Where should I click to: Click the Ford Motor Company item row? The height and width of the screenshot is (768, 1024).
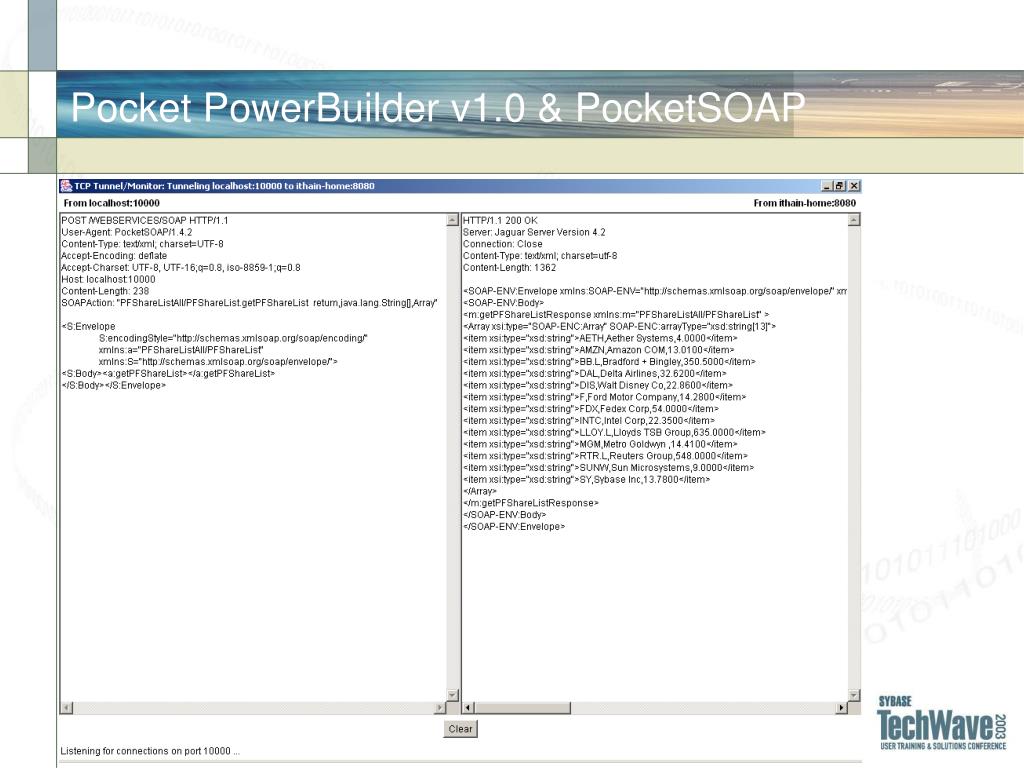605,397
